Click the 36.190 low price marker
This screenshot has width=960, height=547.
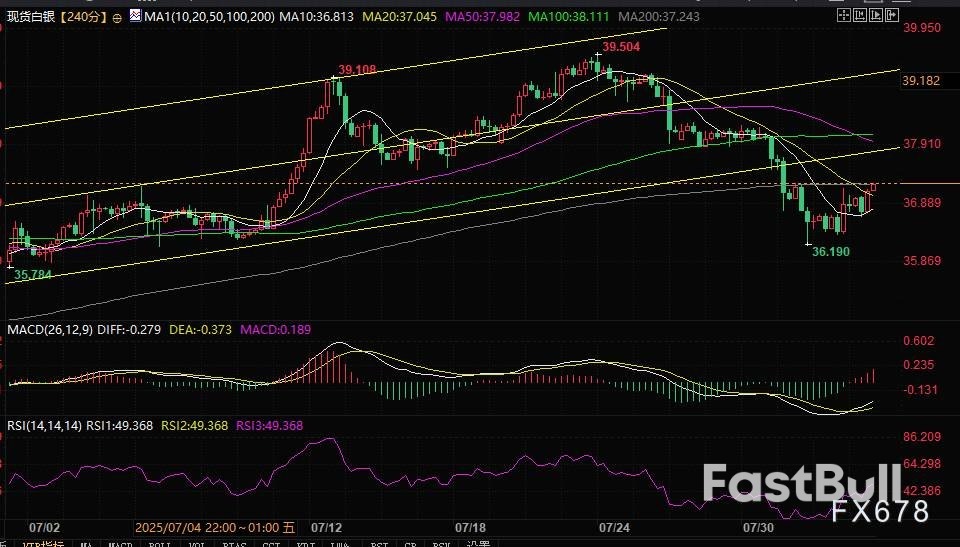[x=830, y=252]
